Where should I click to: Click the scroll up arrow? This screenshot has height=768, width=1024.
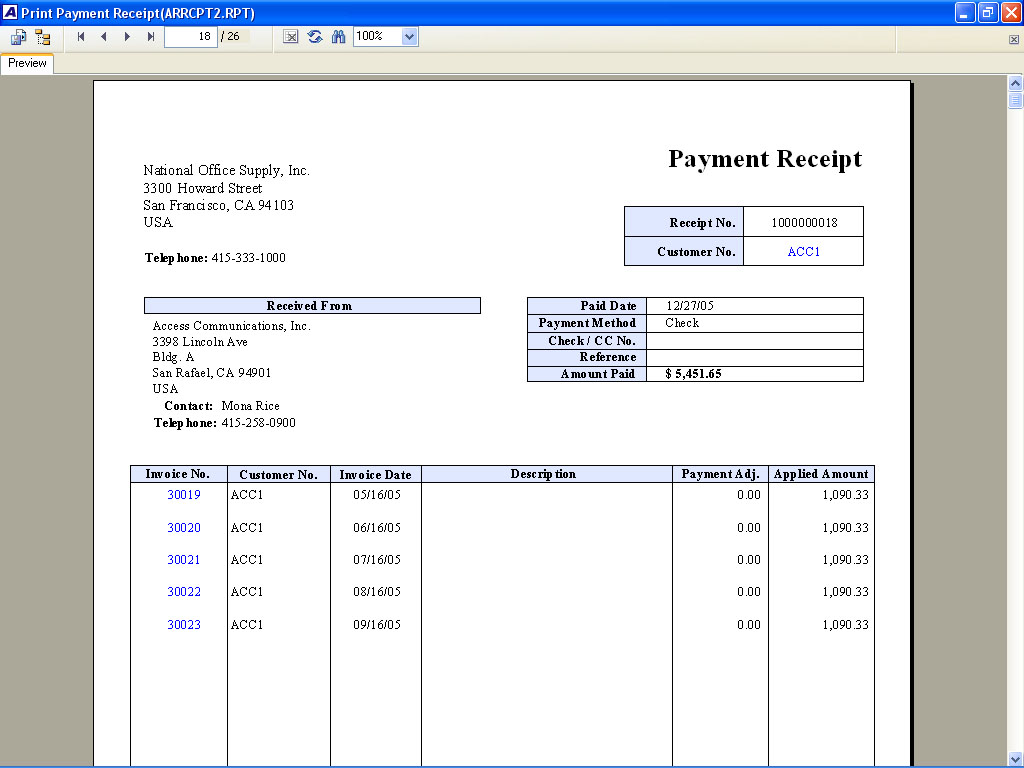(1015, 83)
